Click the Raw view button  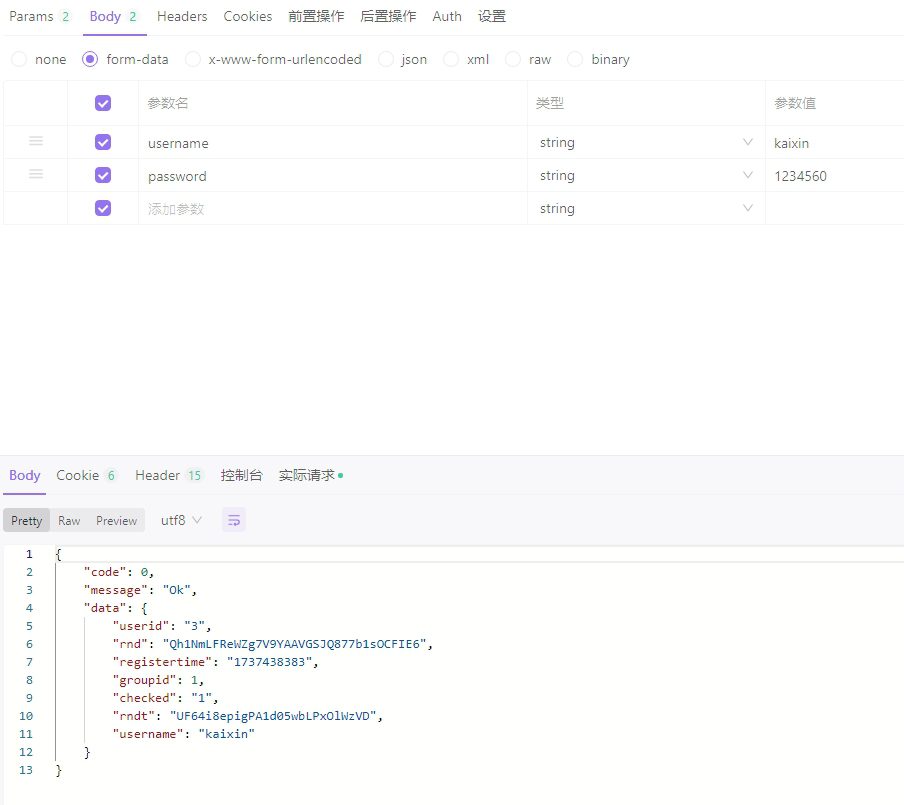(69, 520)
